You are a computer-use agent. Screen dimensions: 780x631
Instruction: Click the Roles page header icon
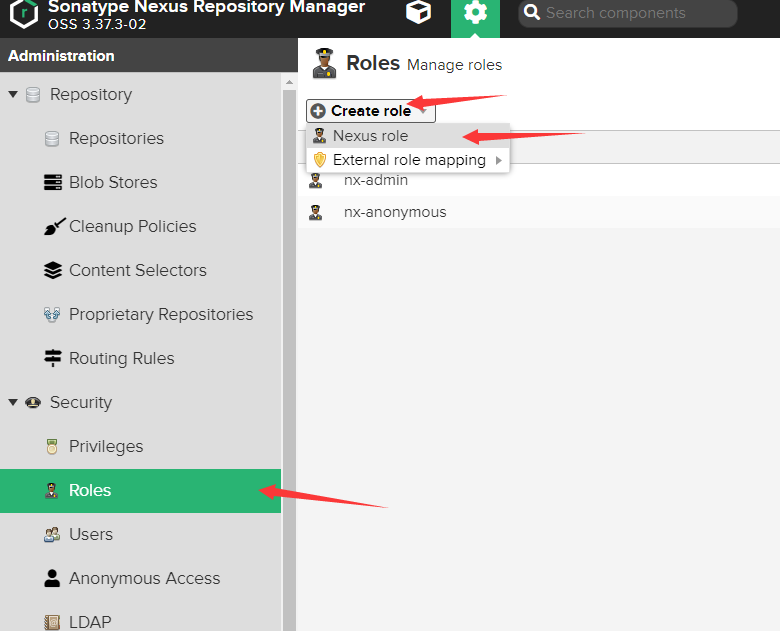point(324,63)
